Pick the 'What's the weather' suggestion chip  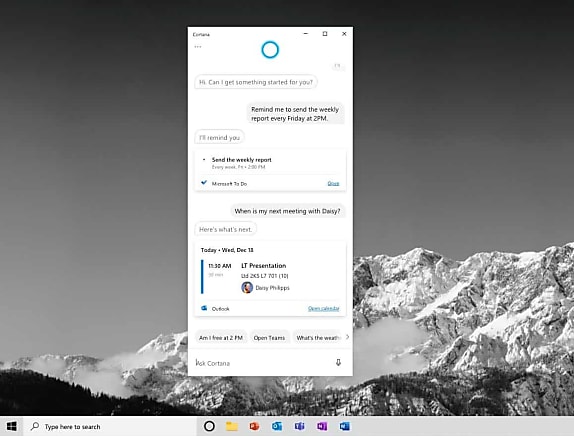click(x=318, y=338)
